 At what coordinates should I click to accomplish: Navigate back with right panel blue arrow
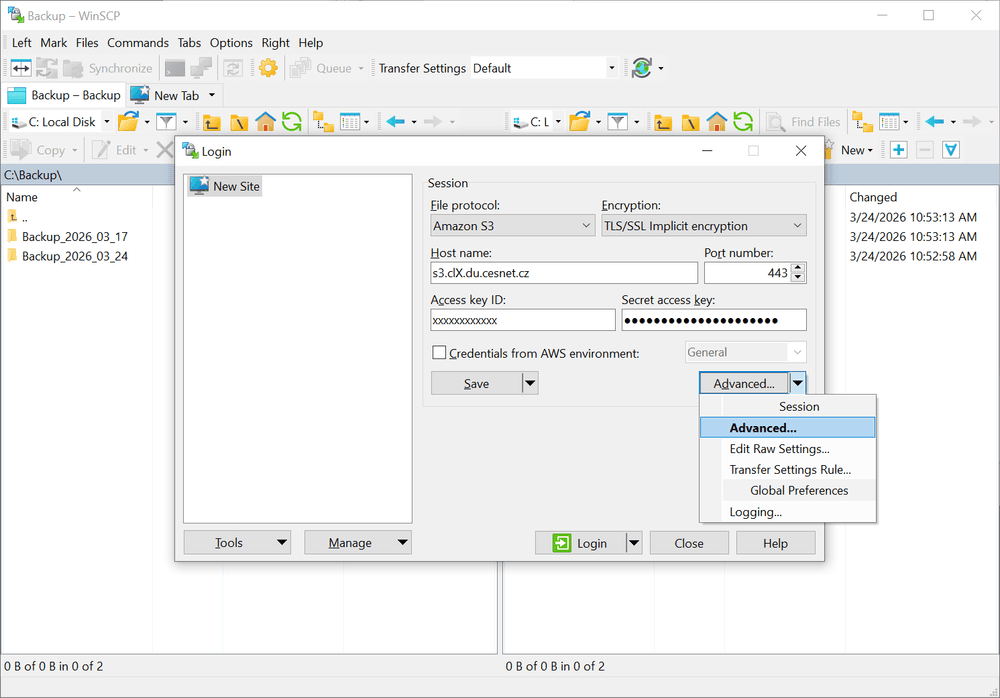pos(934,121)
